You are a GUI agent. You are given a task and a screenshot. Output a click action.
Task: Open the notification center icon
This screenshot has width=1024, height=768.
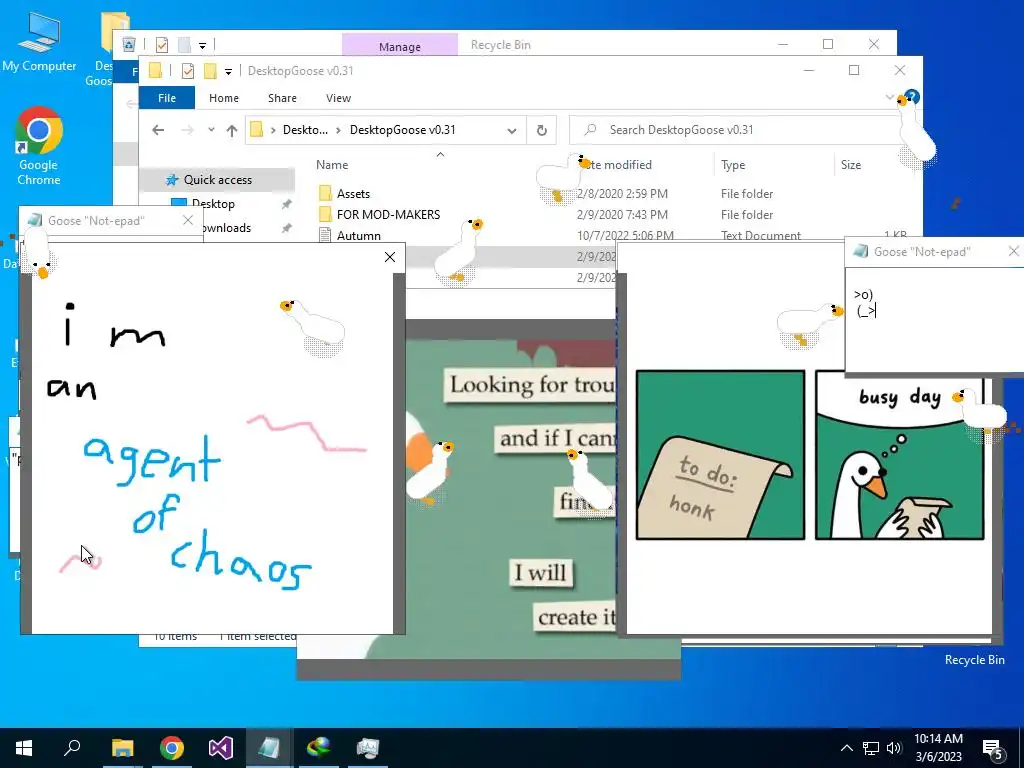tap(993, 749)
